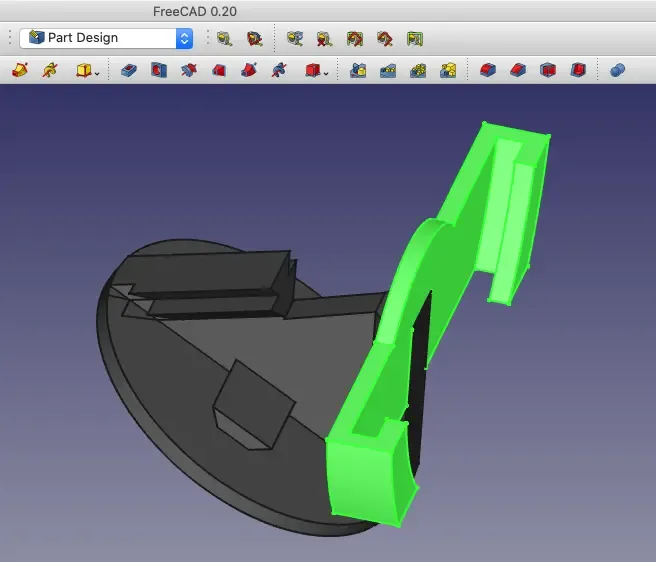Click the Boolean operation icon

[617, 70]
